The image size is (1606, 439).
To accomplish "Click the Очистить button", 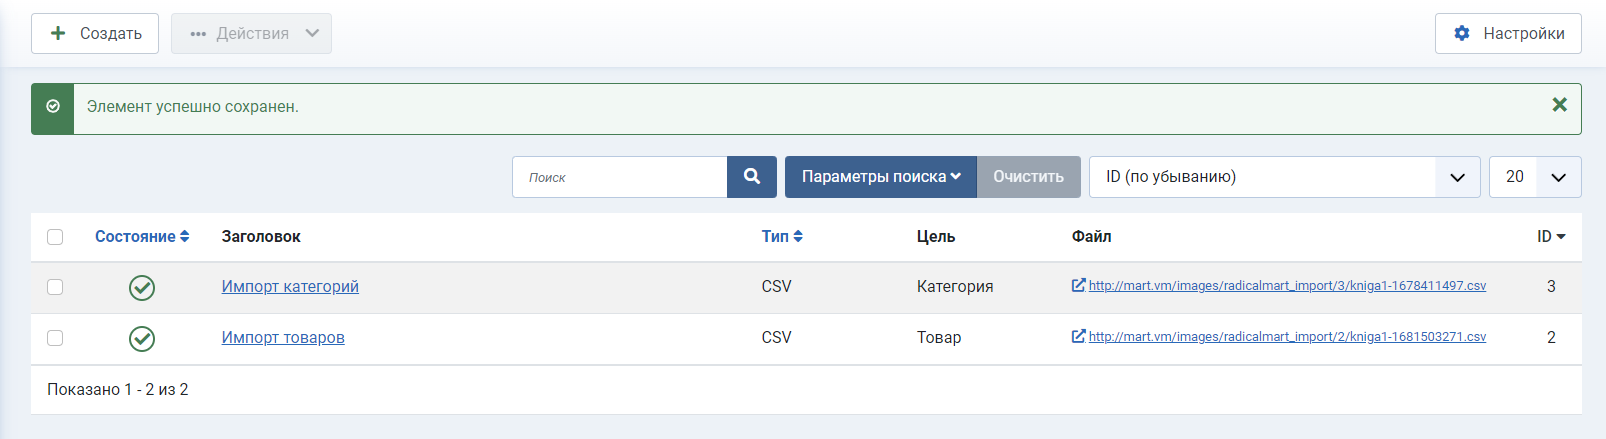I will (1028, 177).
